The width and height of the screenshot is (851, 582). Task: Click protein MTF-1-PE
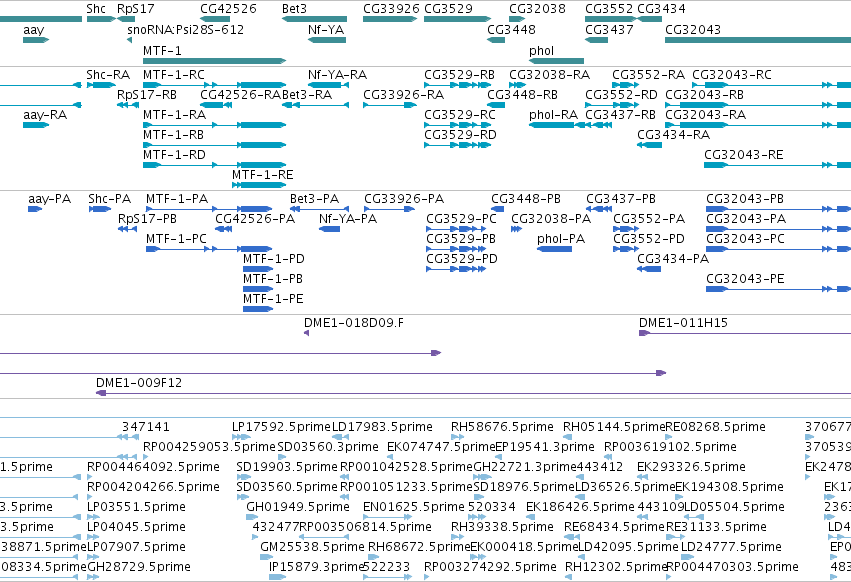tap(258, 309)
